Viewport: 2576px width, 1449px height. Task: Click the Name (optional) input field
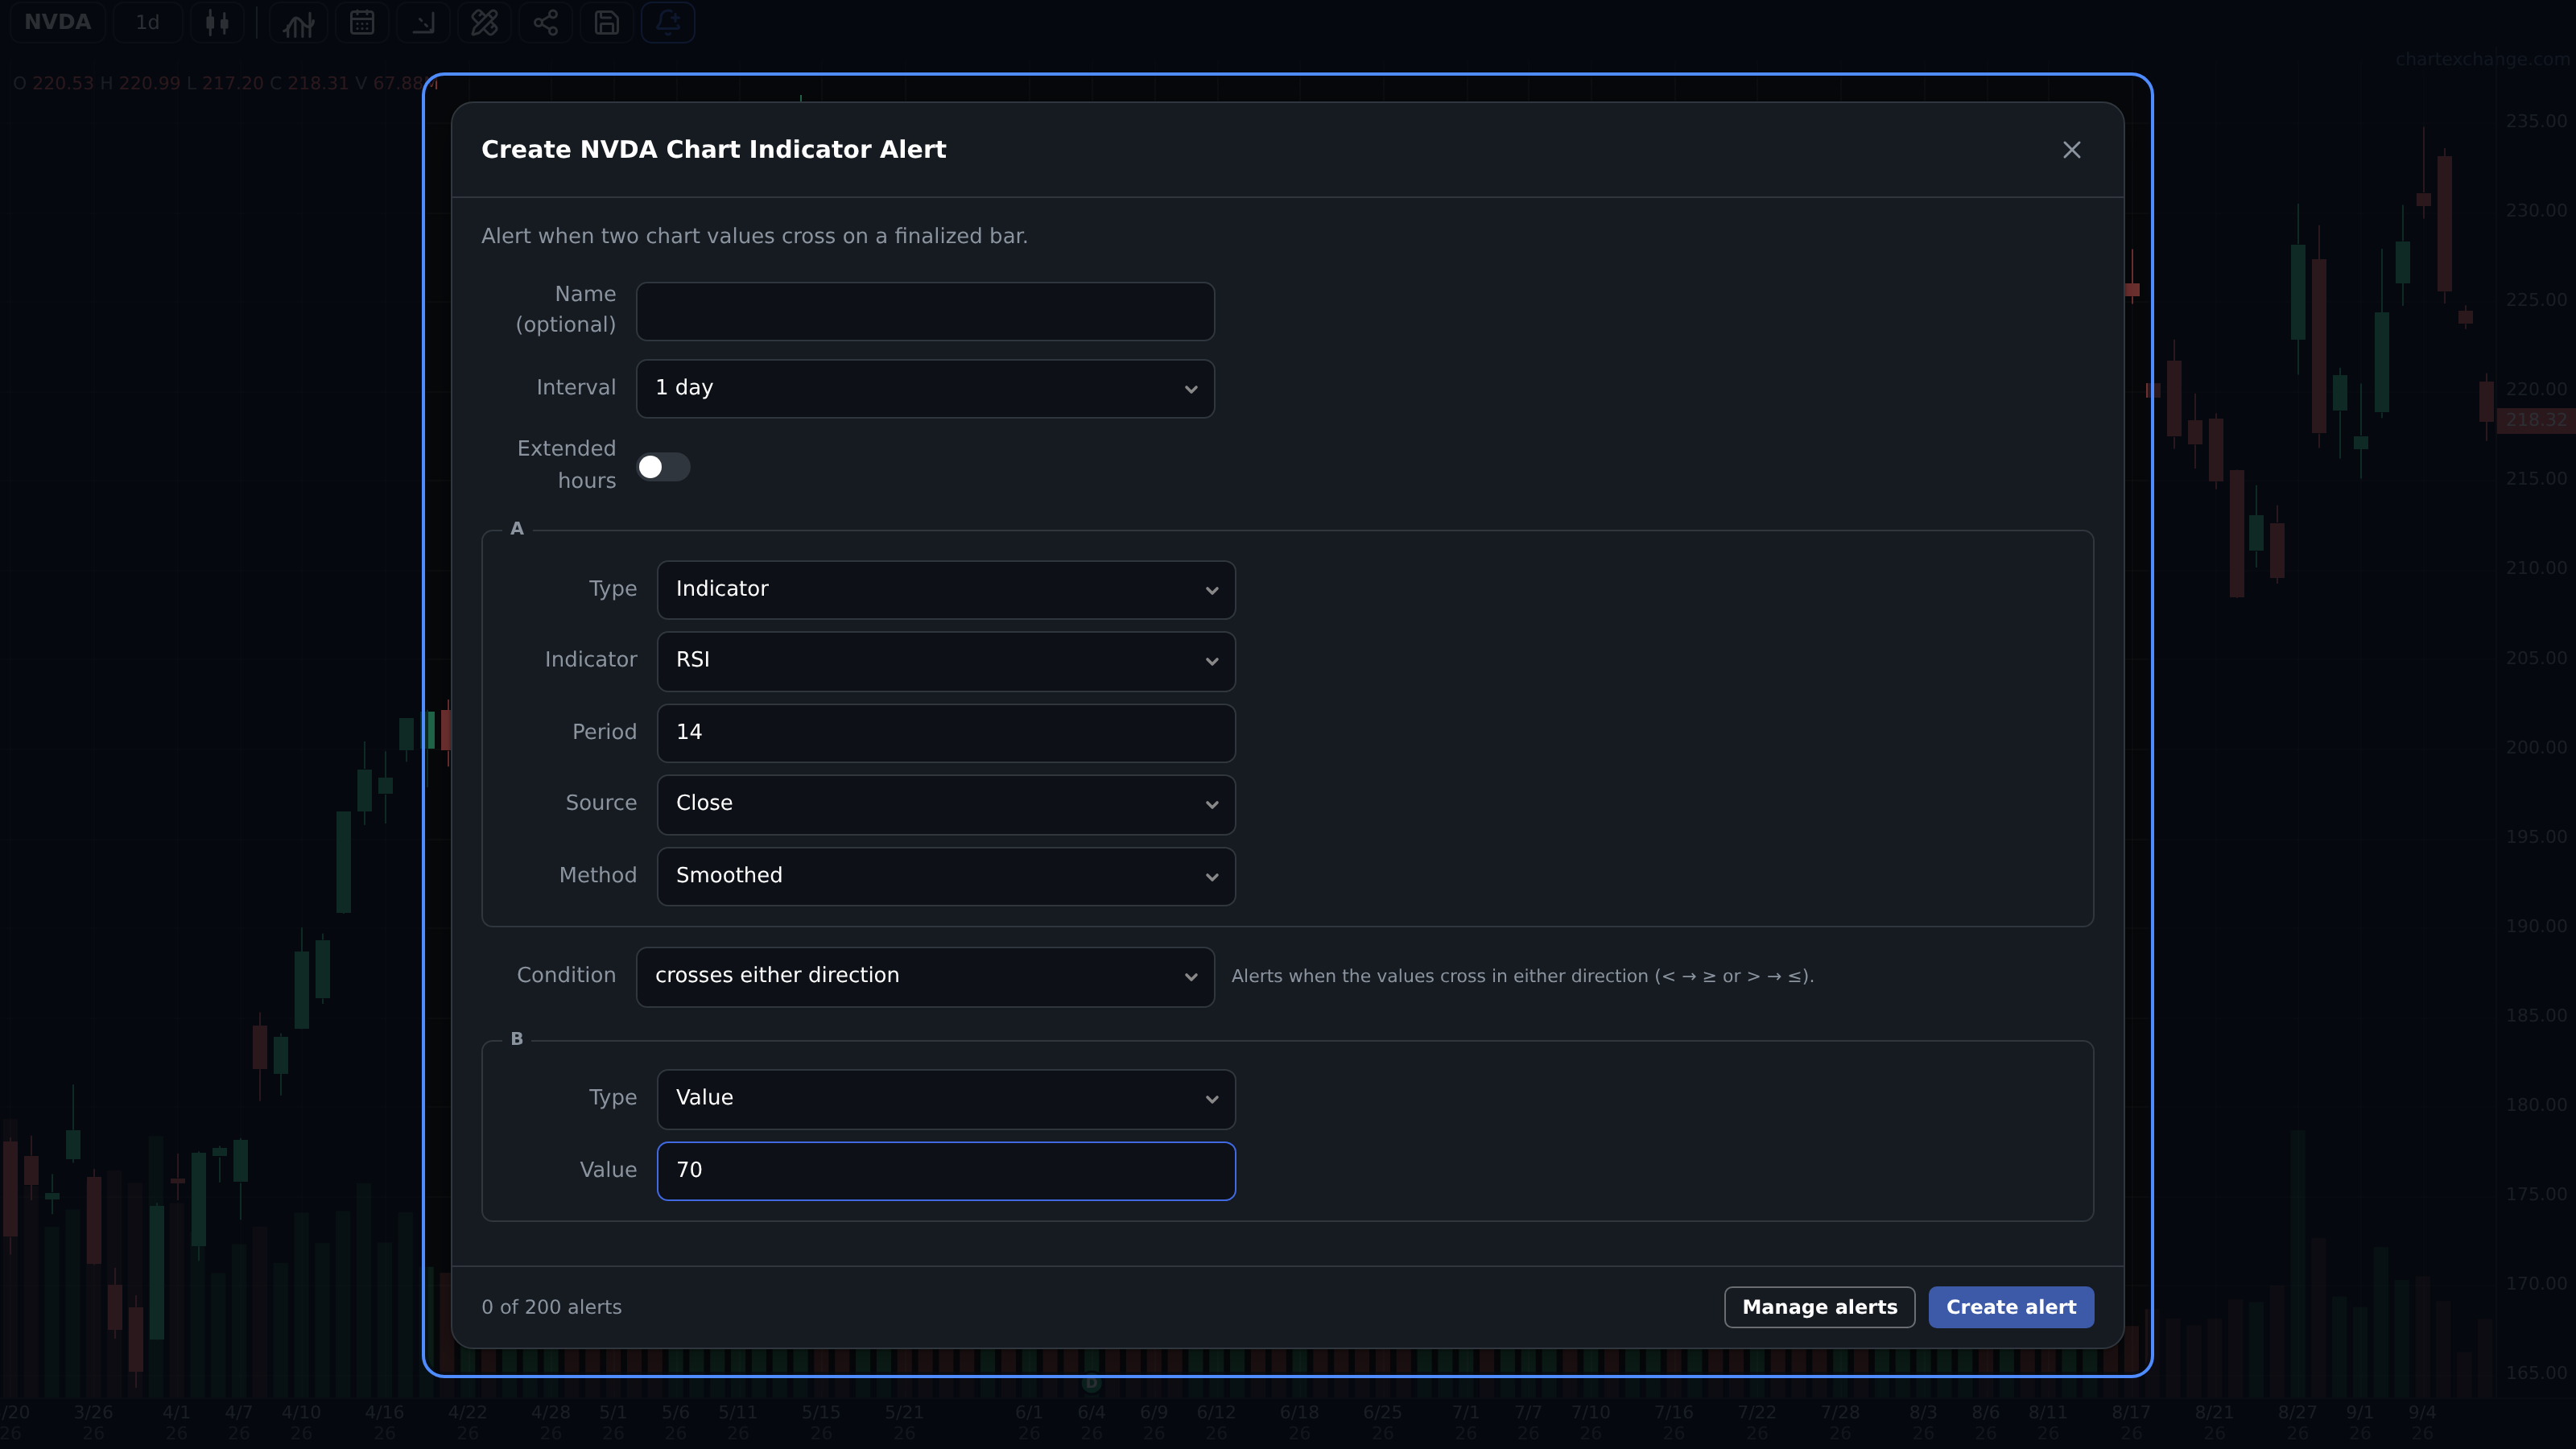[925, 310]
